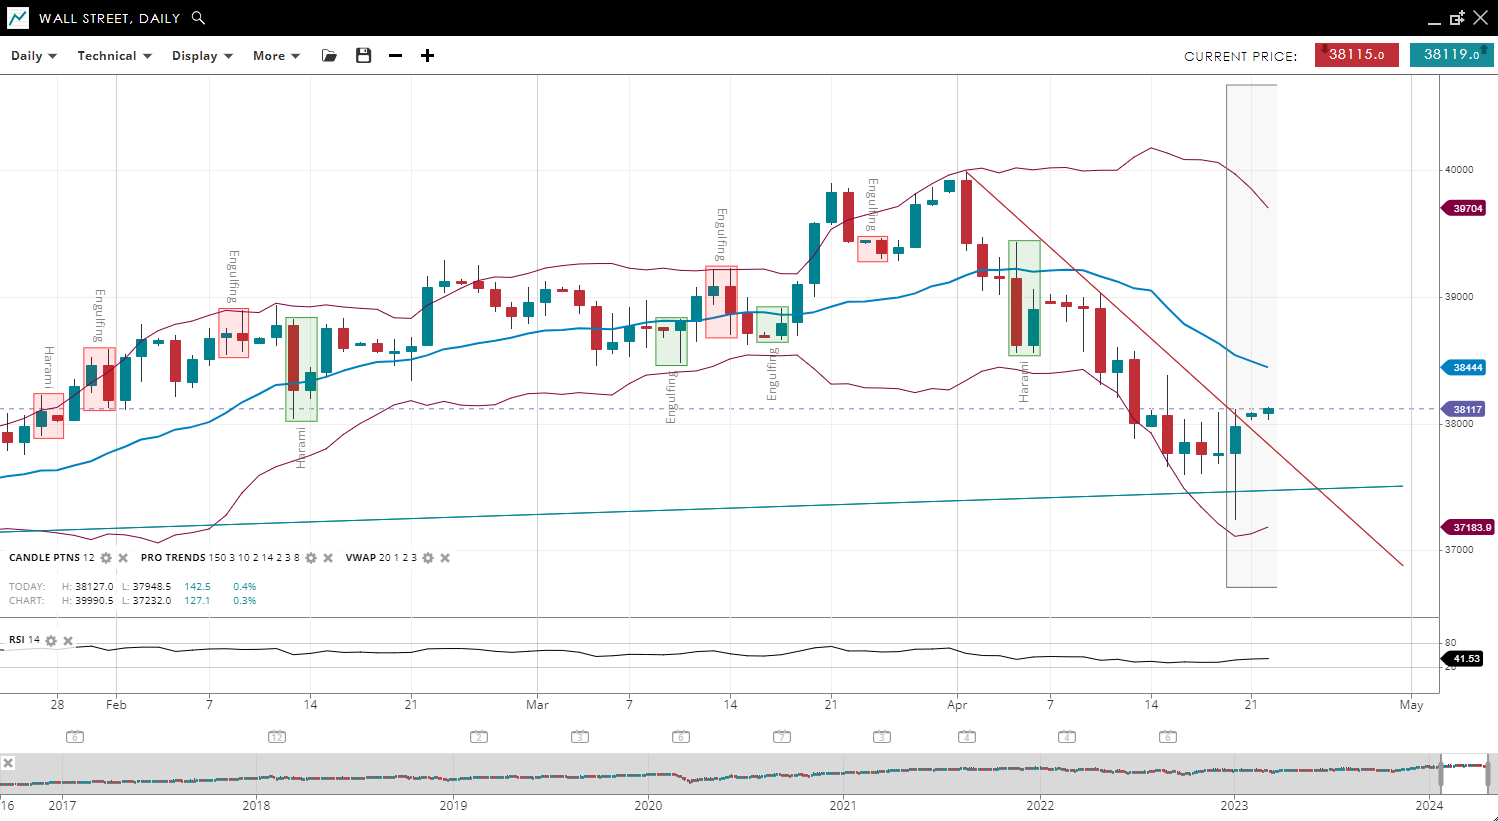This screenshot has height=821, width=1498.
Task: Open Pro Trends indicator settings gear
Action: click(x=311, y=558)
